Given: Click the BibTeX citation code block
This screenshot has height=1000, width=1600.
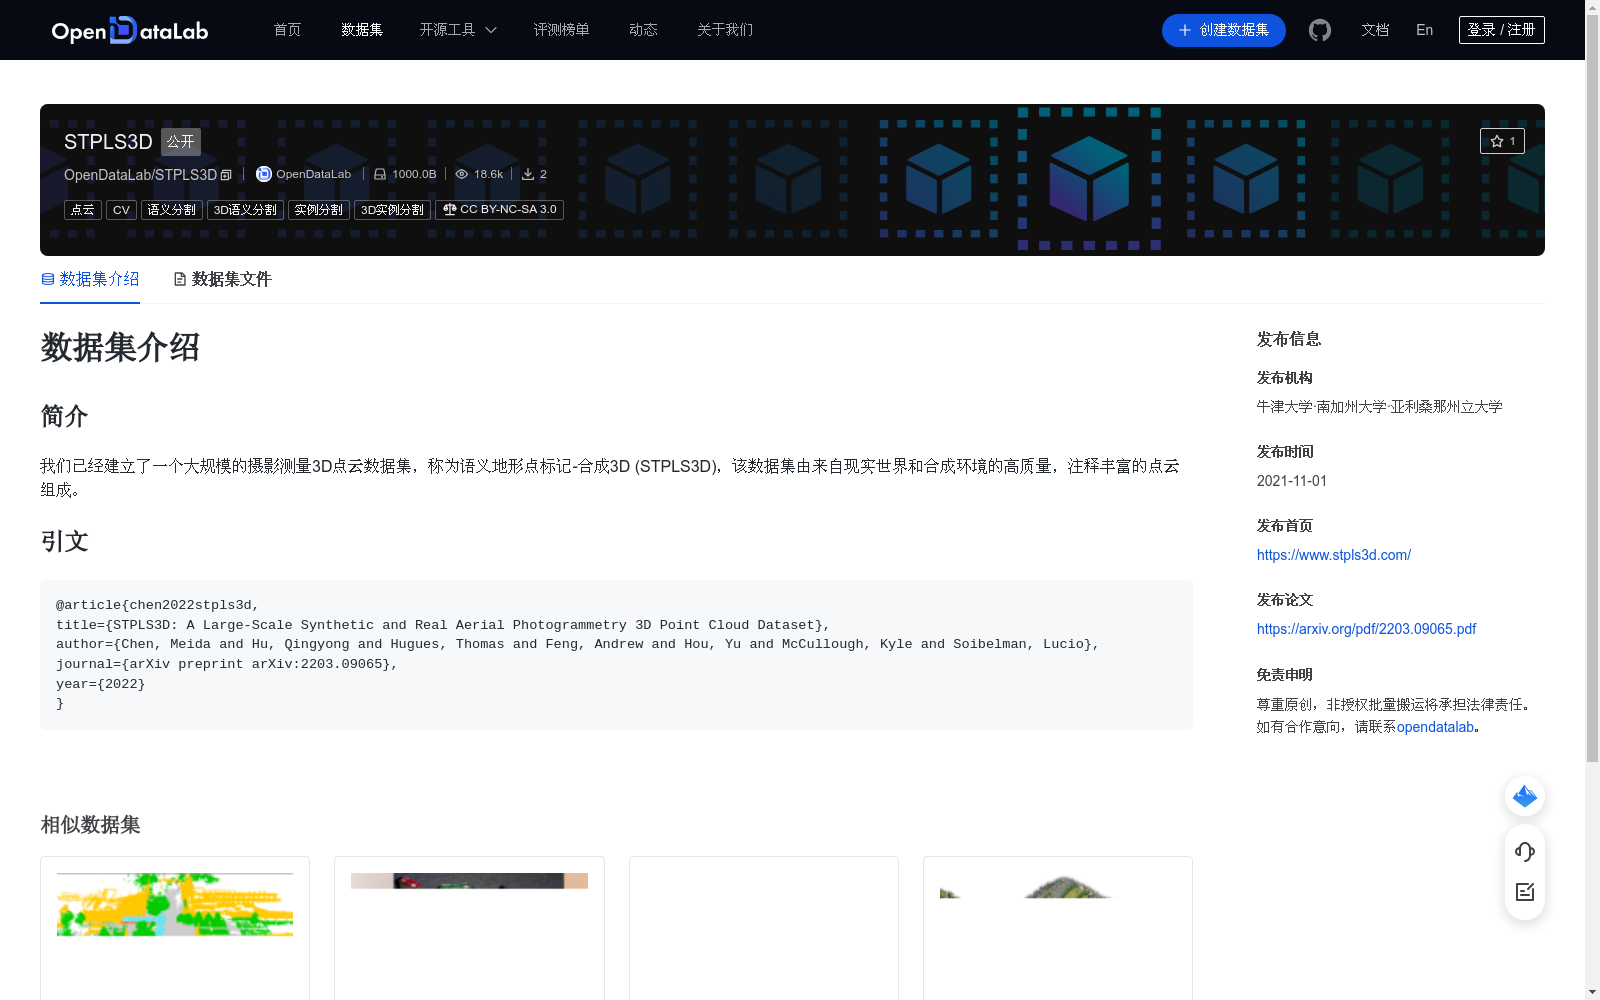Looking at the screenshot, I should [616, 655].
